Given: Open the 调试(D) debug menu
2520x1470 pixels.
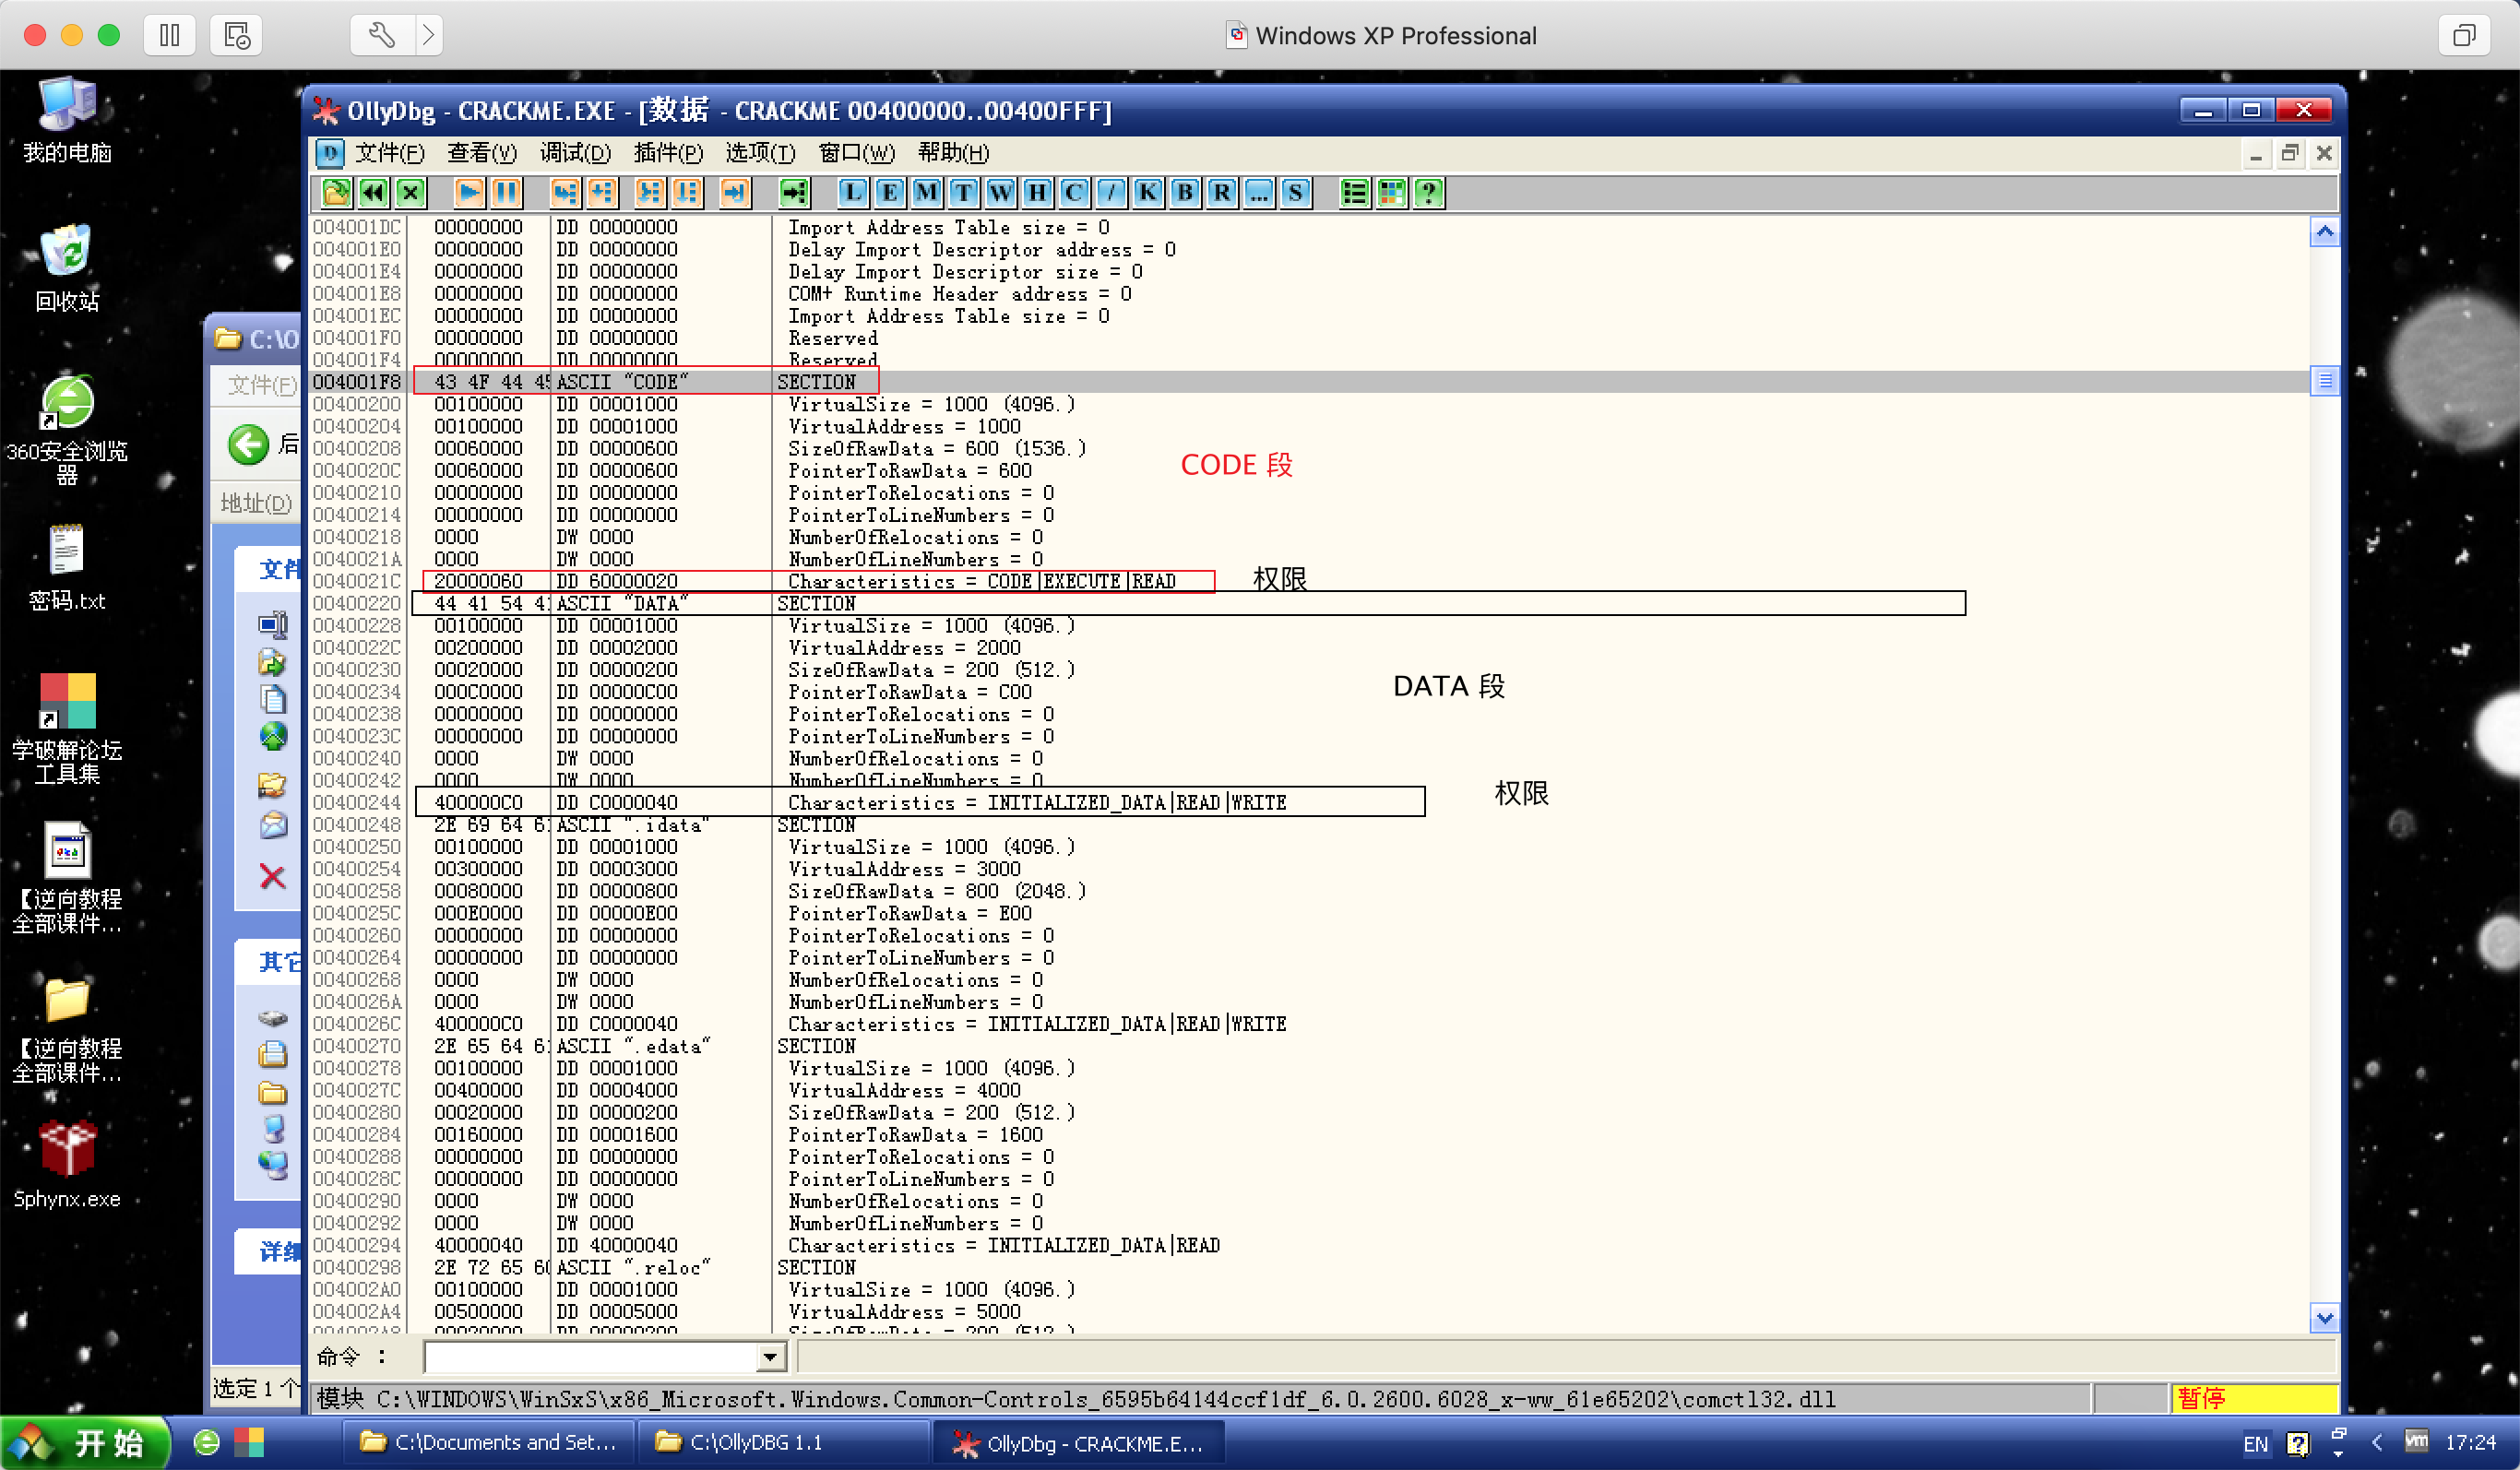Looking at the screenshot, I should (x=575, y=153).
